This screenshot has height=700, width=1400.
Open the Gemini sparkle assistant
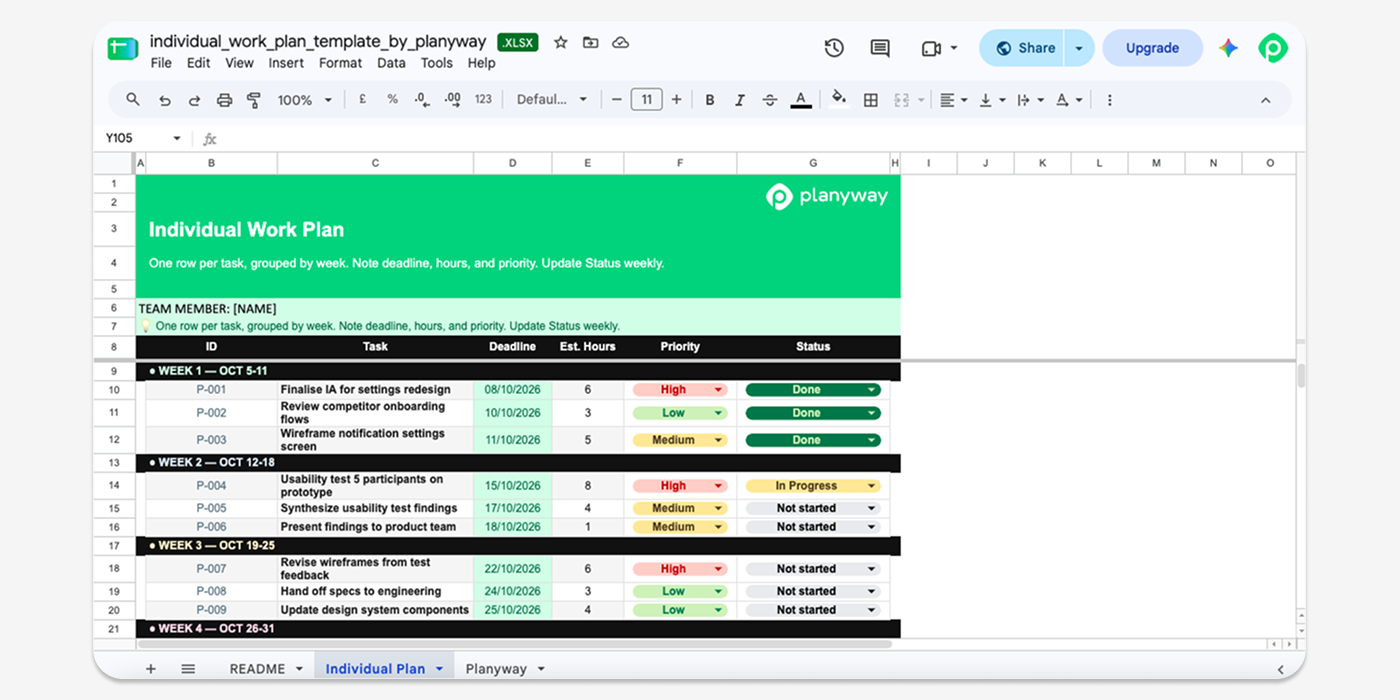[1228, 48]
